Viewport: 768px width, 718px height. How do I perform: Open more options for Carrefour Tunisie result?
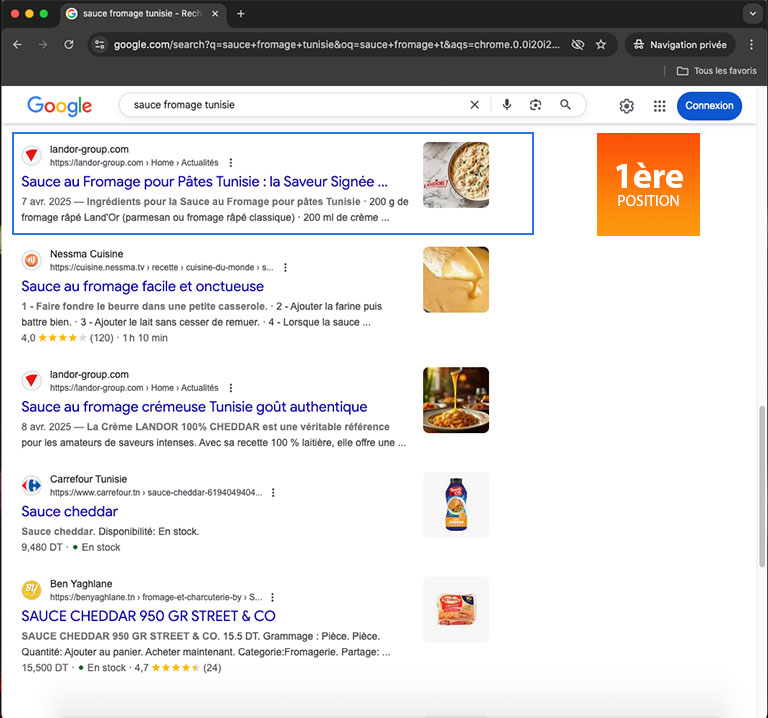273,493
